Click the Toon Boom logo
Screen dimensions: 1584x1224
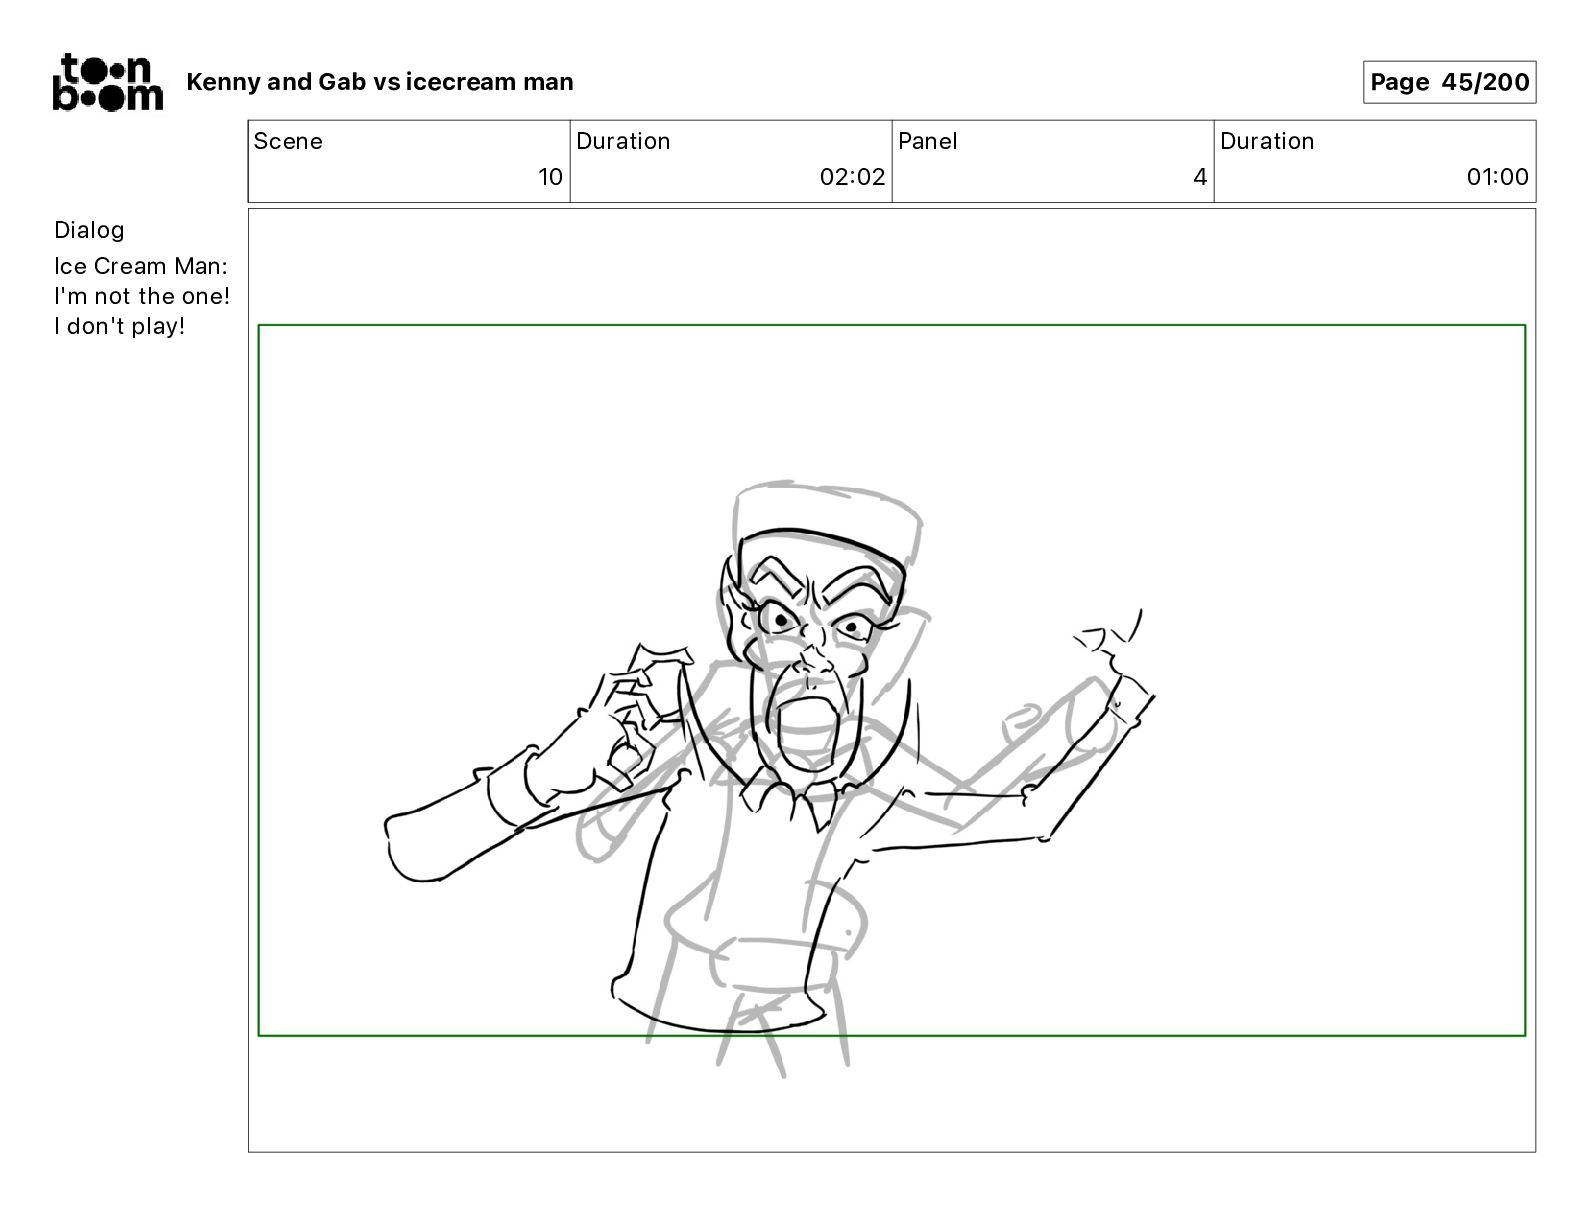pos(107,82)
